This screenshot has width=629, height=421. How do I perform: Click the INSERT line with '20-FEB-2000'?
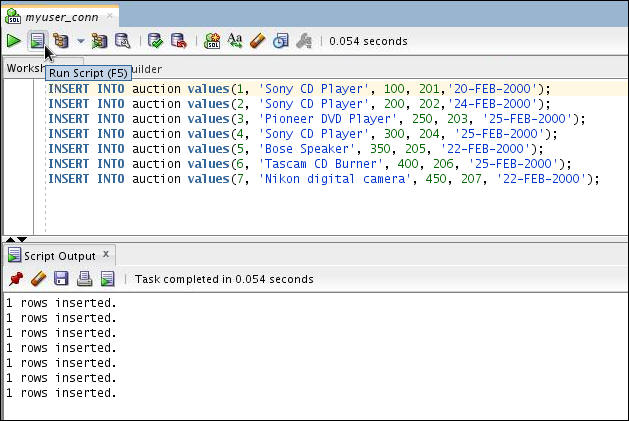299,88
